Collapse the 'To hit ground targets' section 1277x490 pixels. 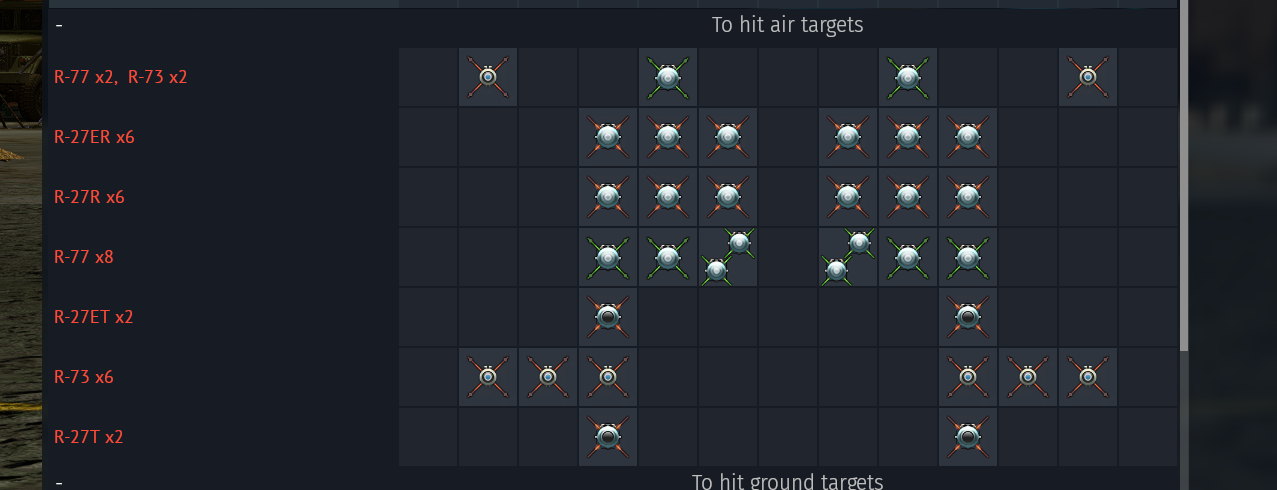[x=59, y=482]
